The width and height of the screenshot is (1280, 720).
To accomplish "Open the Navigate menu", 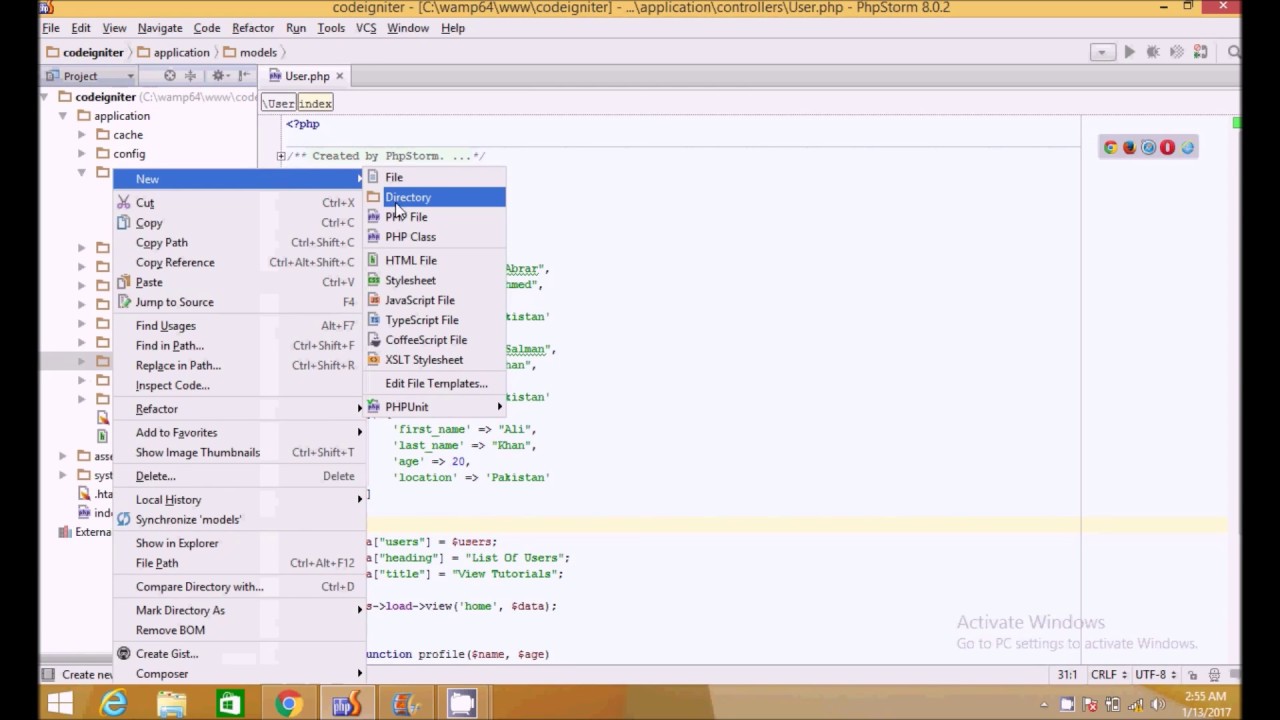I will (160, 28).
